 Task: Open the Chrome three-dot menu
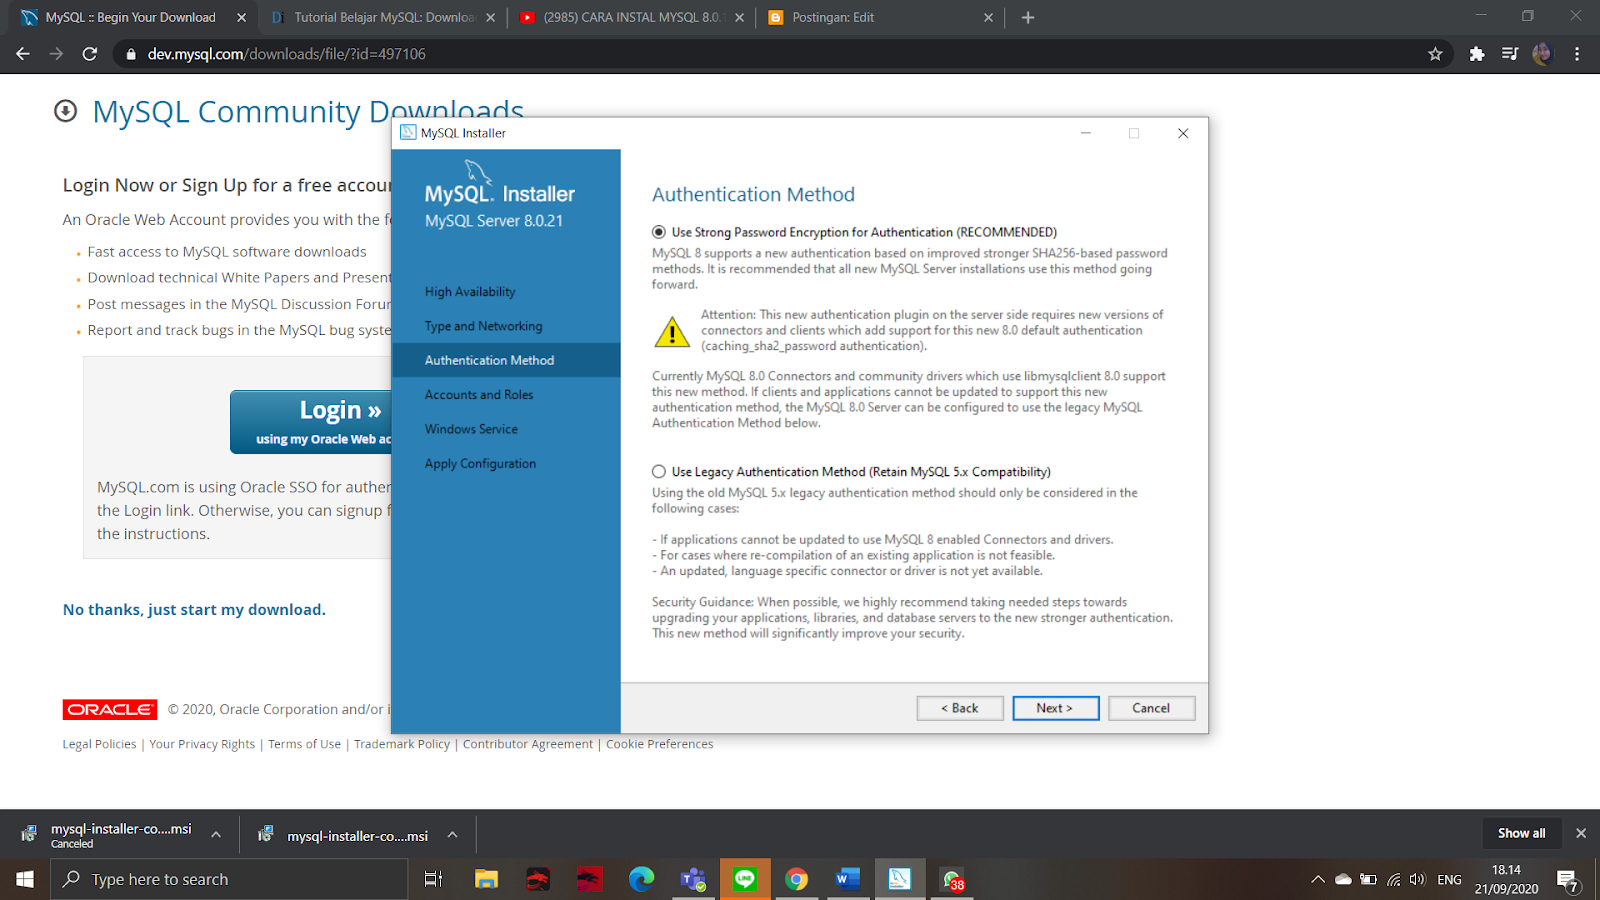(x=1577, y=54)
